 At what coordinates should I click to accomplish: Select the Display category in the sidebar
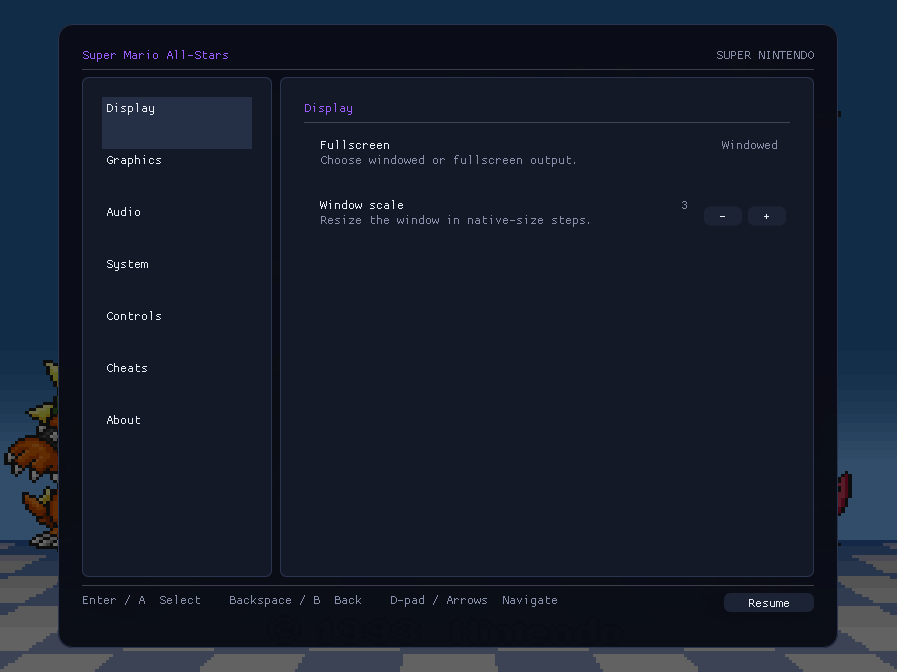pyautogui.click(x=177, y=123)
